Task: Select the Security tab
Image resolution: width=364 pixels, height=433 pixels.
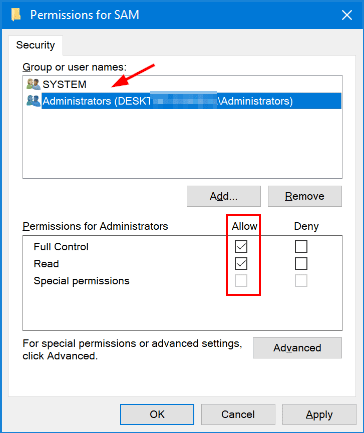Action: [x=36, y=45]
